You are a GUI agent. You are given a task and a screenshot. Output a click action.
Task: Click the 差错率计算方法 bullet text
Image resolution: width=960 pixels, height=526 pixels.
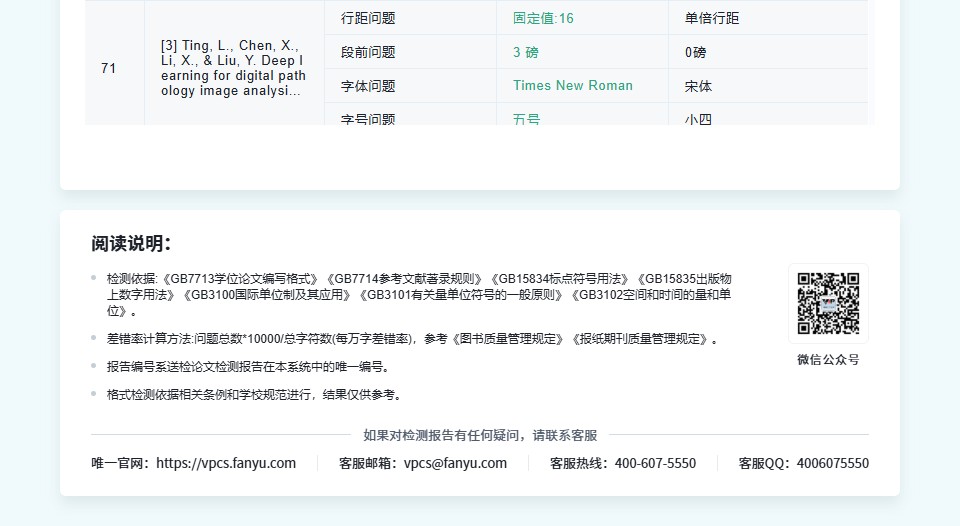pyautogui.click(x=412, y=339)
